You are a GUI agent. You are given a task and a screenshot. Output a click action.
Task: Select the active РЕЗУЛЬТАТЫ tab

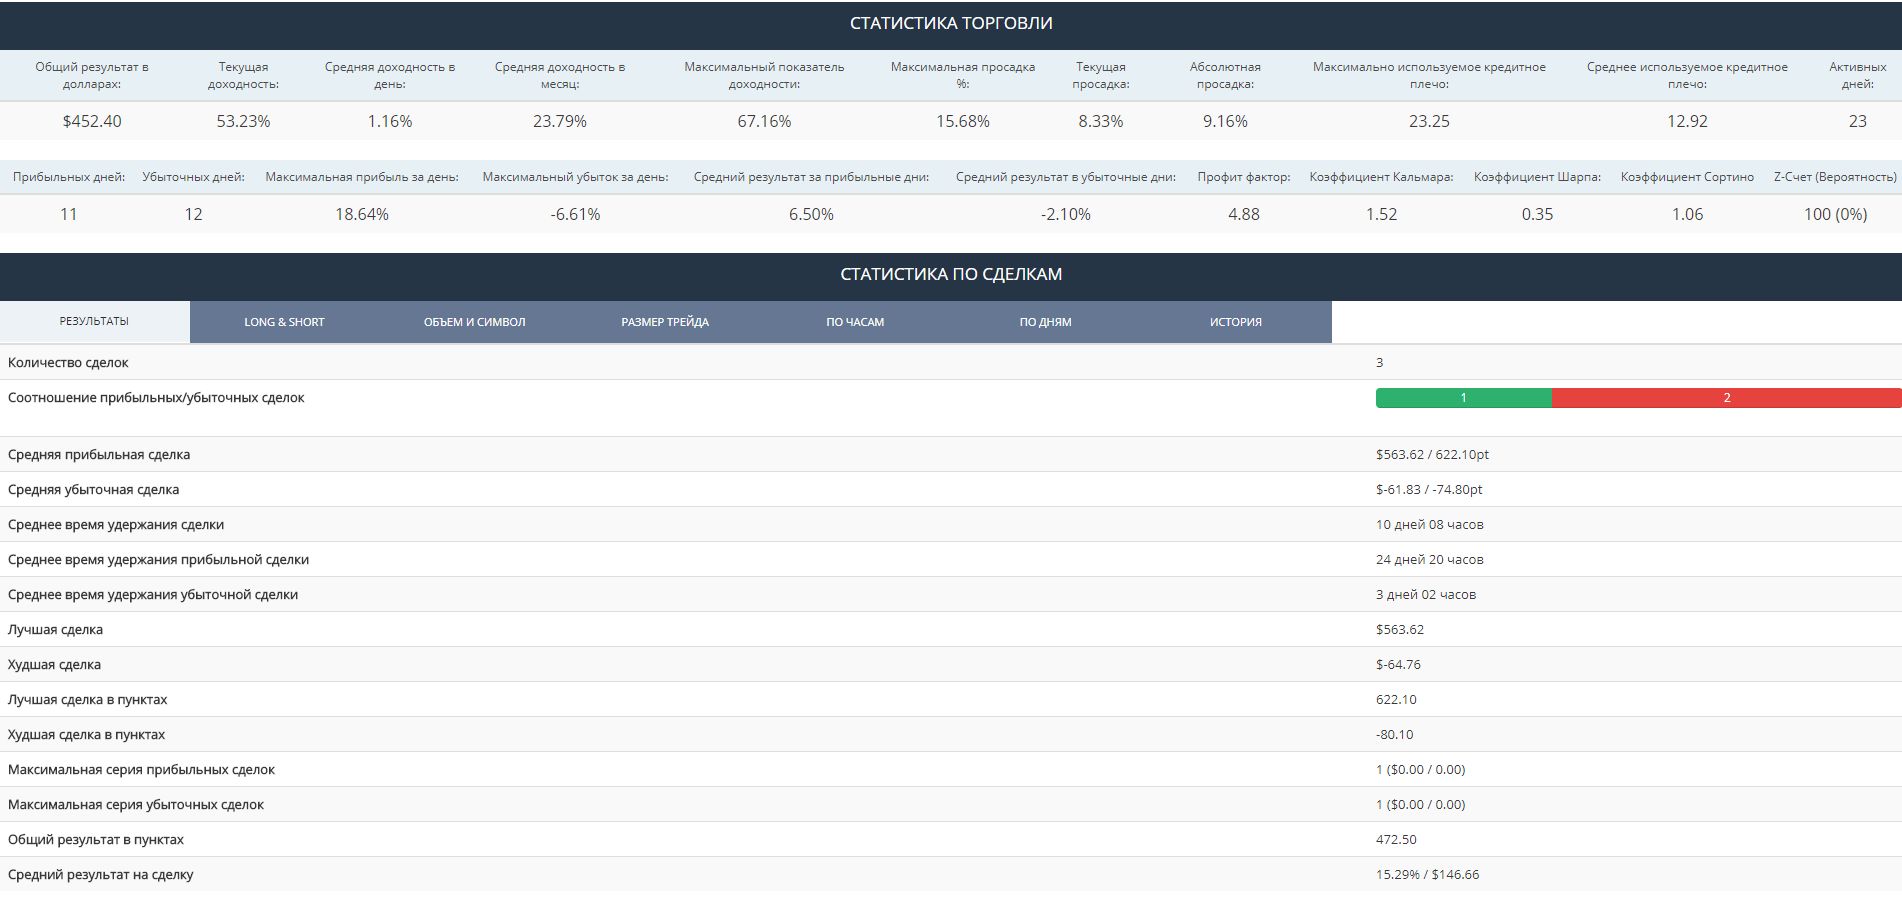click(x=94, y=321)
